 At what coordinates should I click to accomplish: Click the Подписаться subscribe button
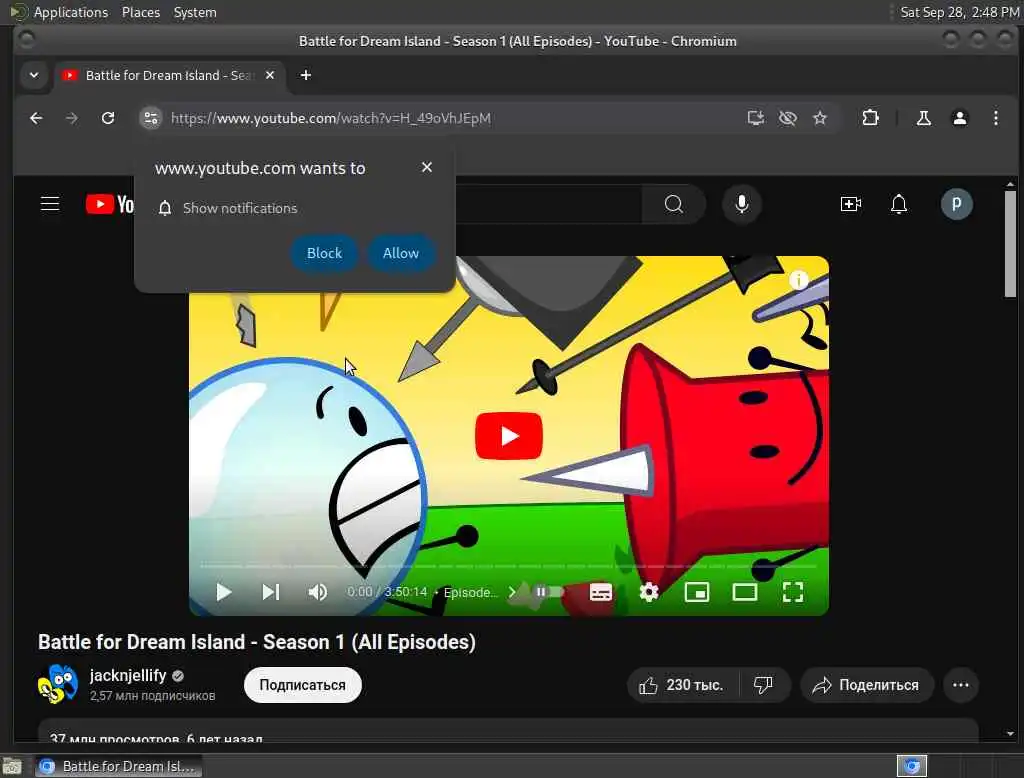pyautogui.click(x=302, y=685)
